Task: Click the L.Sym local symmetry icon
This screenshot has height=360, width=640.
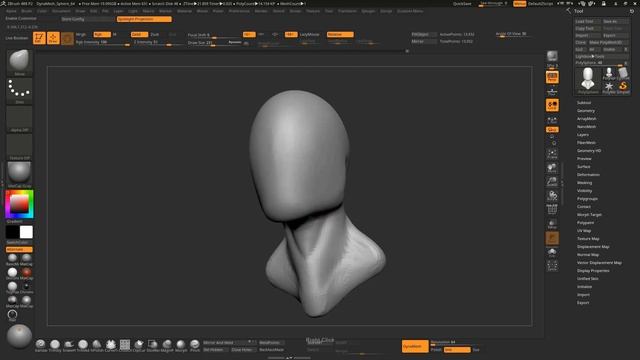Action: pos(552,120)
